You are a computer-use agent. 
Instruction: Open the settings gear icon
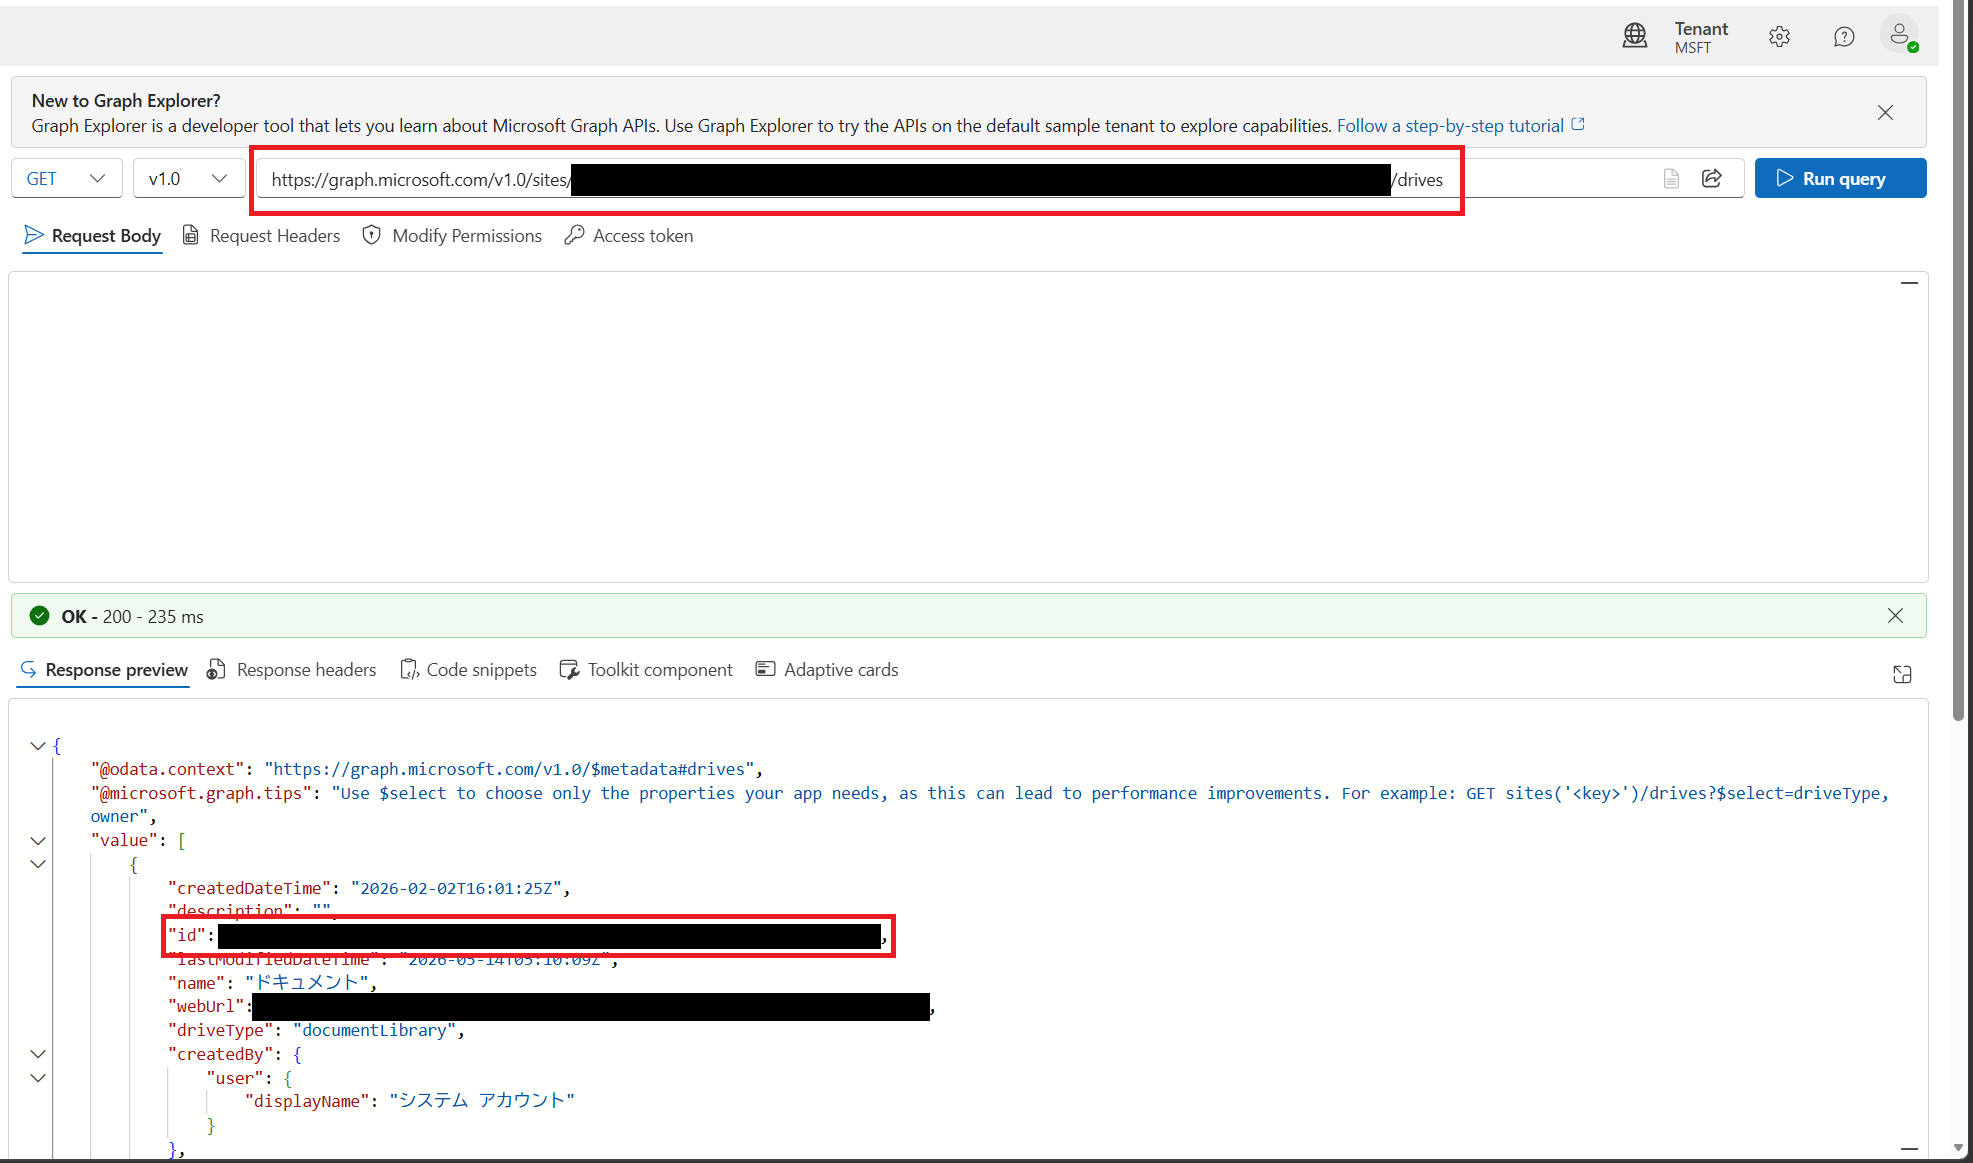1779,37
